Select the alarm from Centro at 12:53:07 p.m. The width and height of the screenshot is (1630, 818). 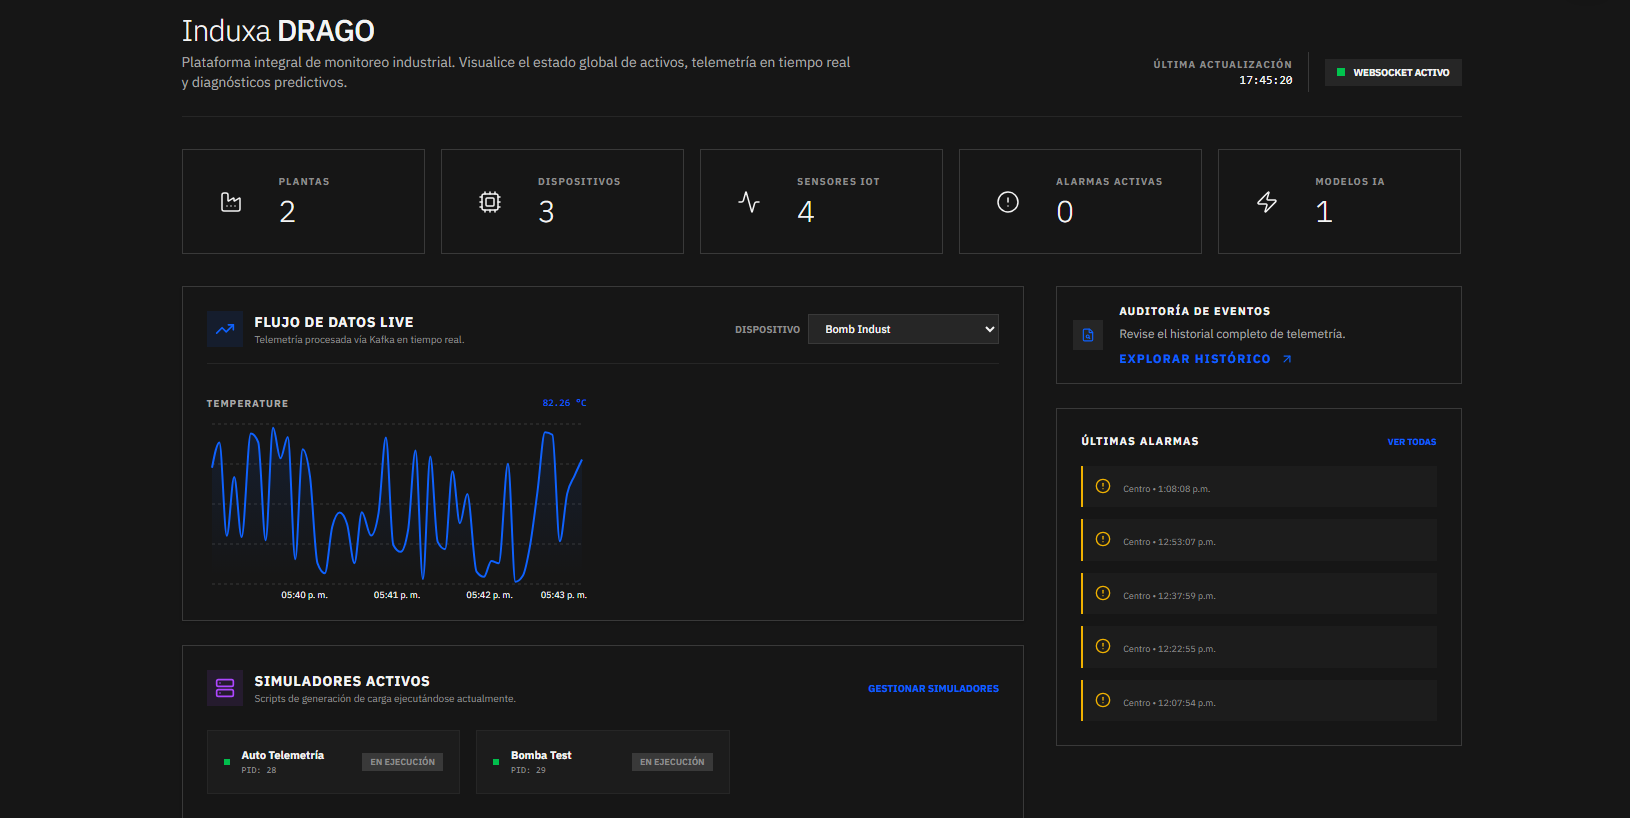tap(1259, 540)
